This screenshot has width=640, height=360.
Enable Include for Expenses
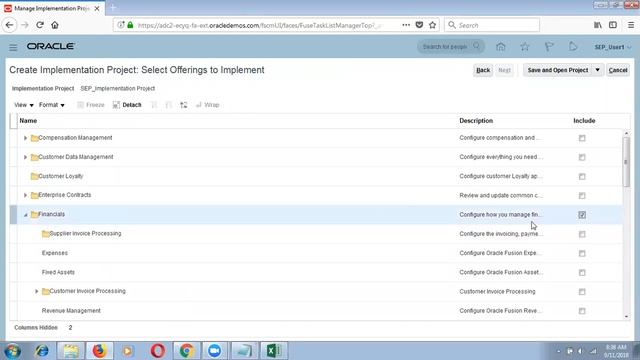point(582,253)
